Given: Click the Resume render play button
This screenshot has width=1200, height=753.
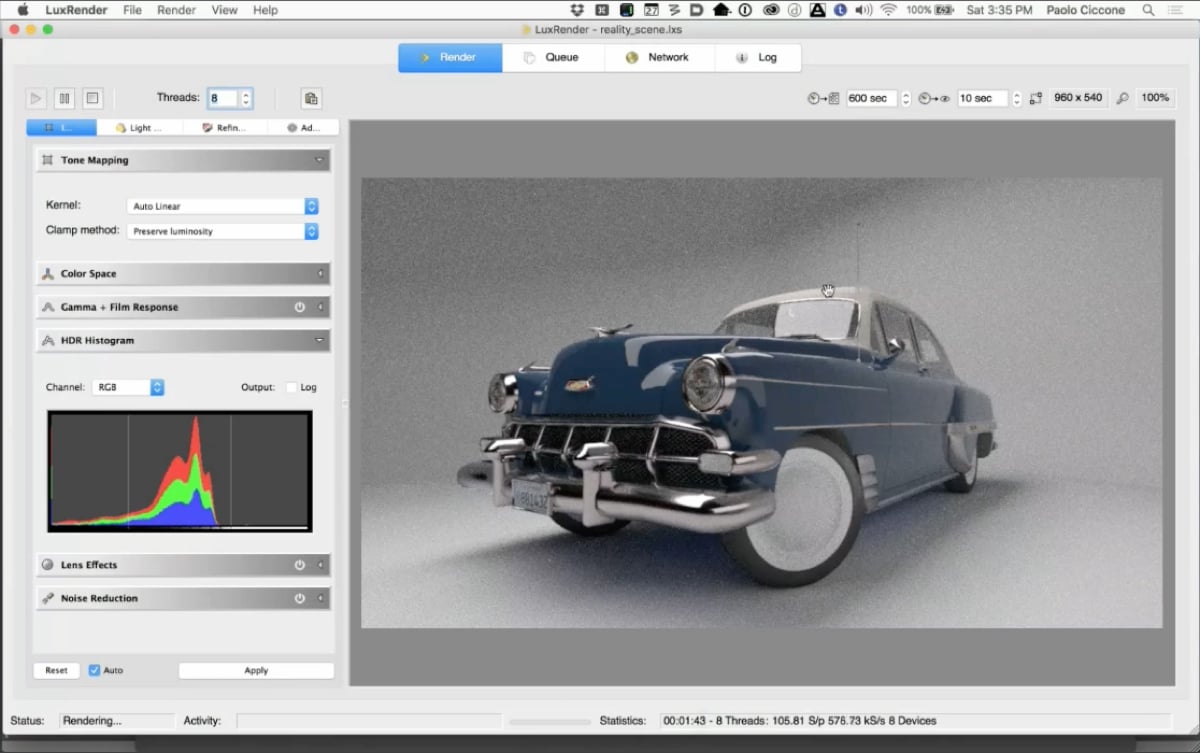Looking at the screenshot, I should click(x=36, y=98).
